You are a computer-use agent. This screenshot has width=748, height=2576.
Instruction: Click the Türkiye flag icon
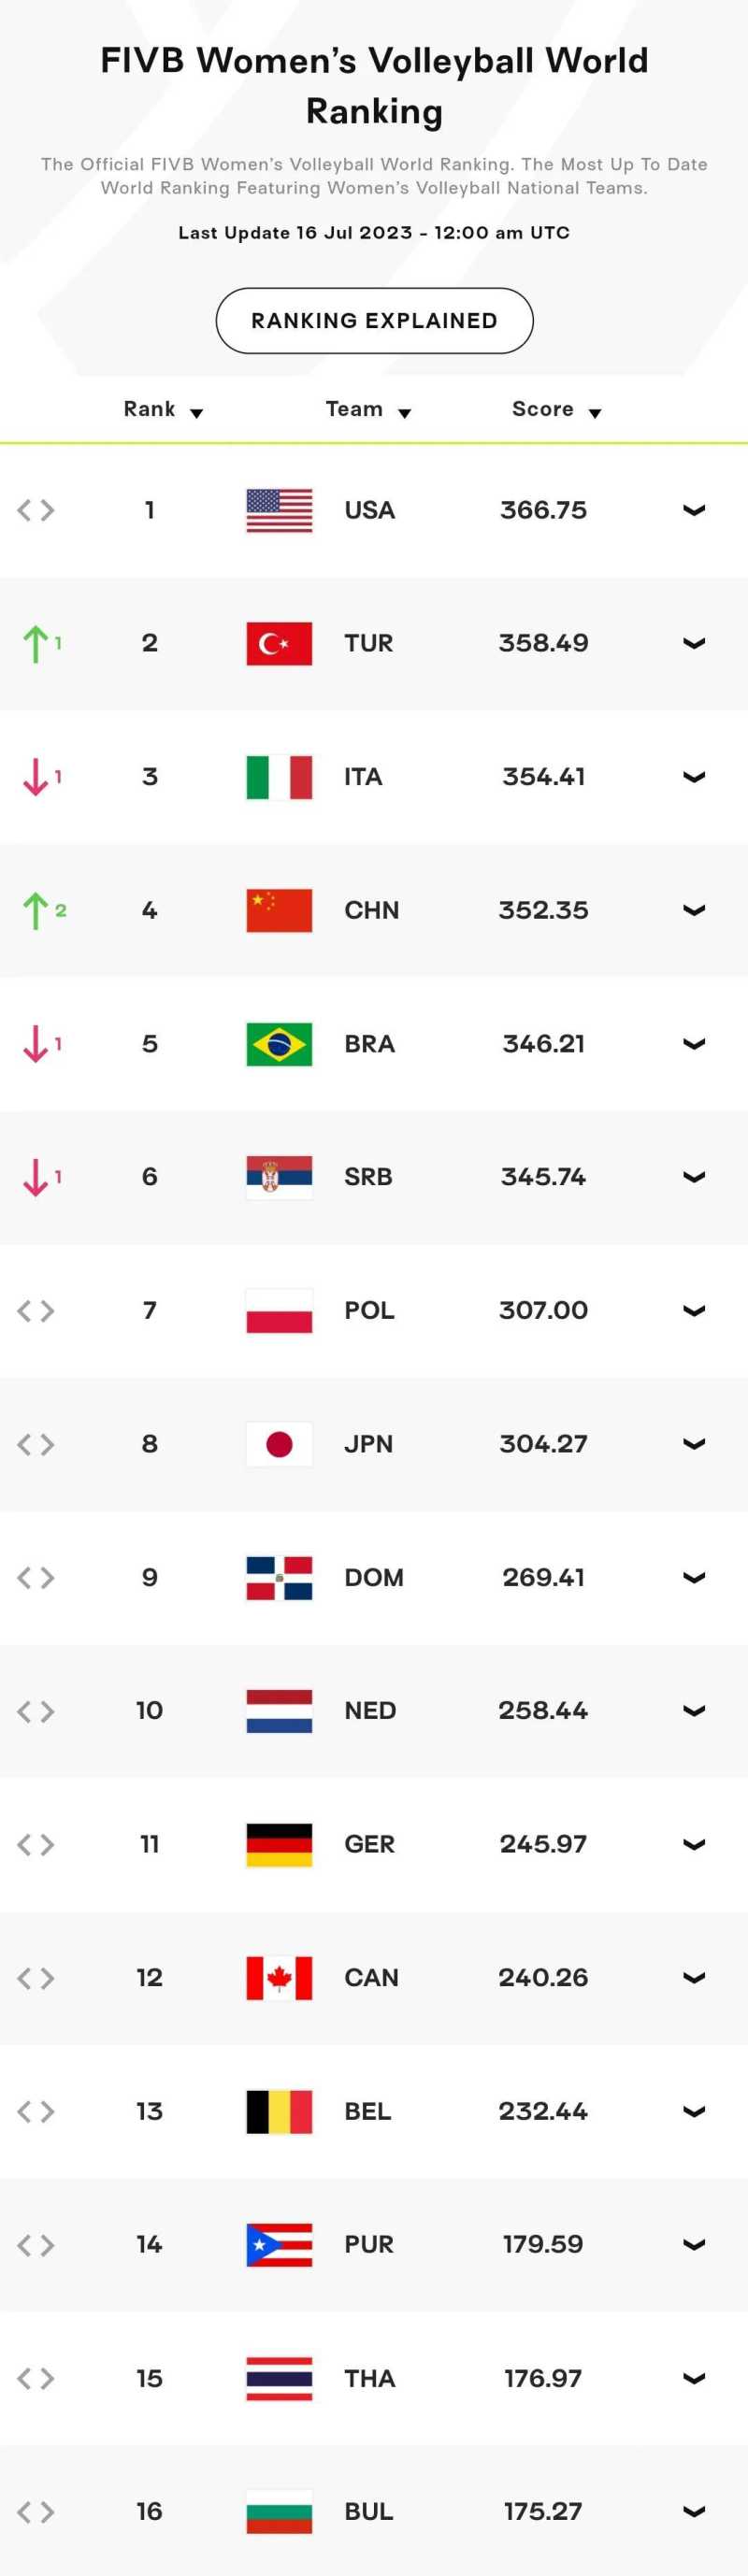pos(279,643)
